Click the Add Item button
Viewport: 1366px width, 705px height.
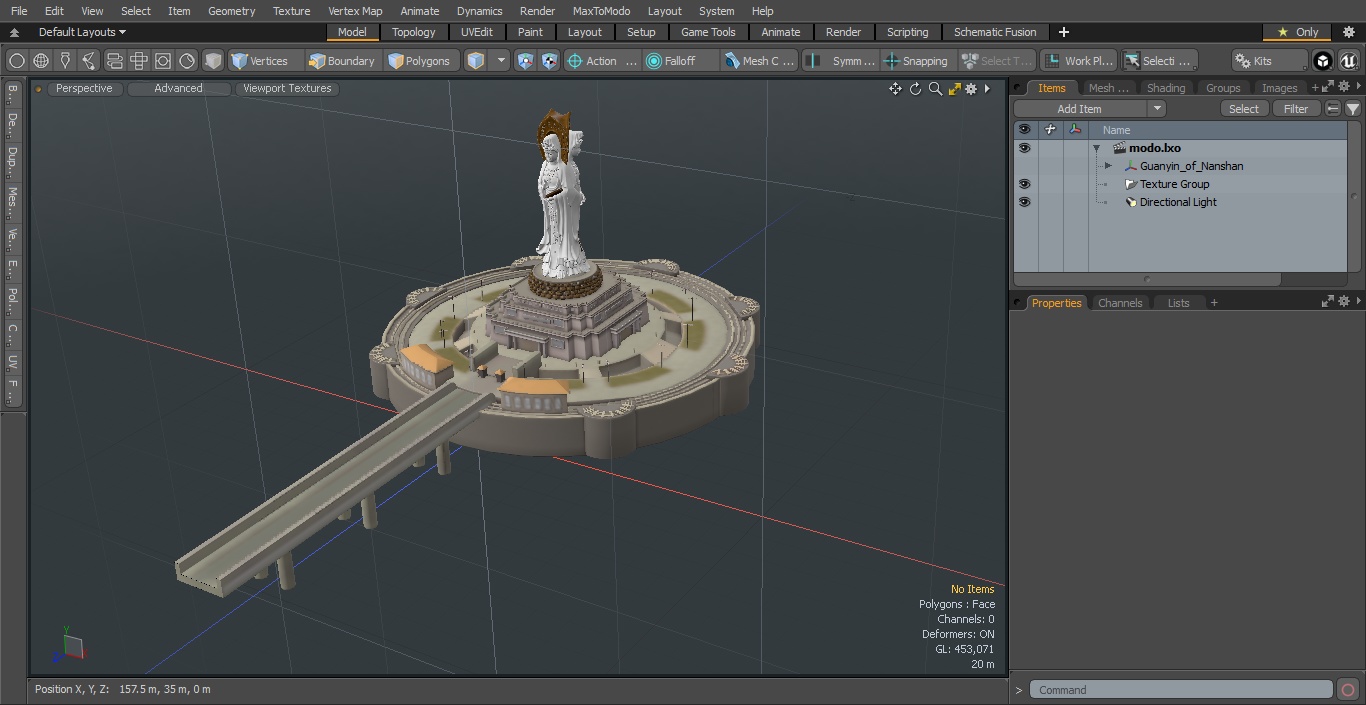1079,109
